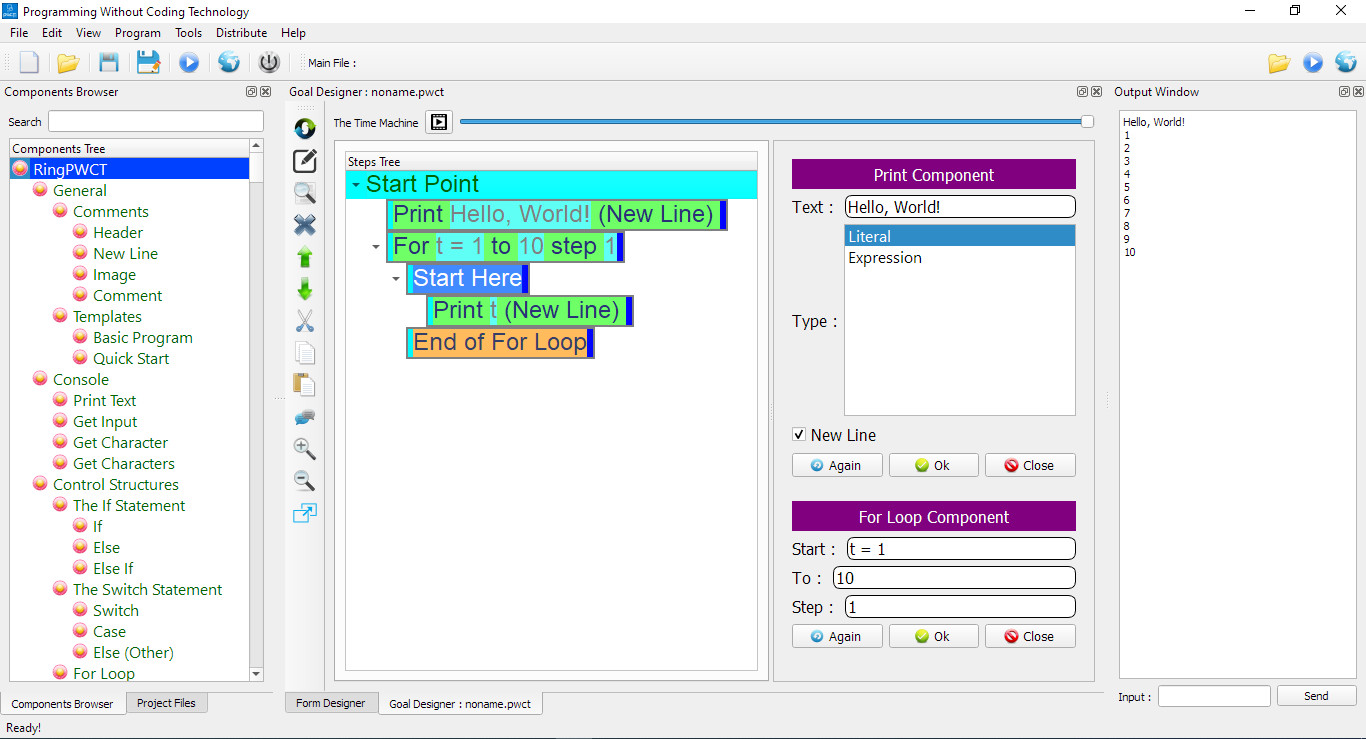This screenshot has width=1366, height=739.
Task: Select the Interaction icon in the Goal Designer toolbar
Action: coord(304,128)
